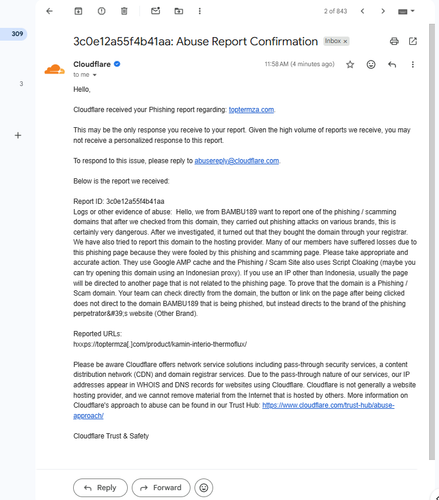Click the vertical scrollbar of the email
The width and height of the screenshot is (439, 500).
point(432,242)
